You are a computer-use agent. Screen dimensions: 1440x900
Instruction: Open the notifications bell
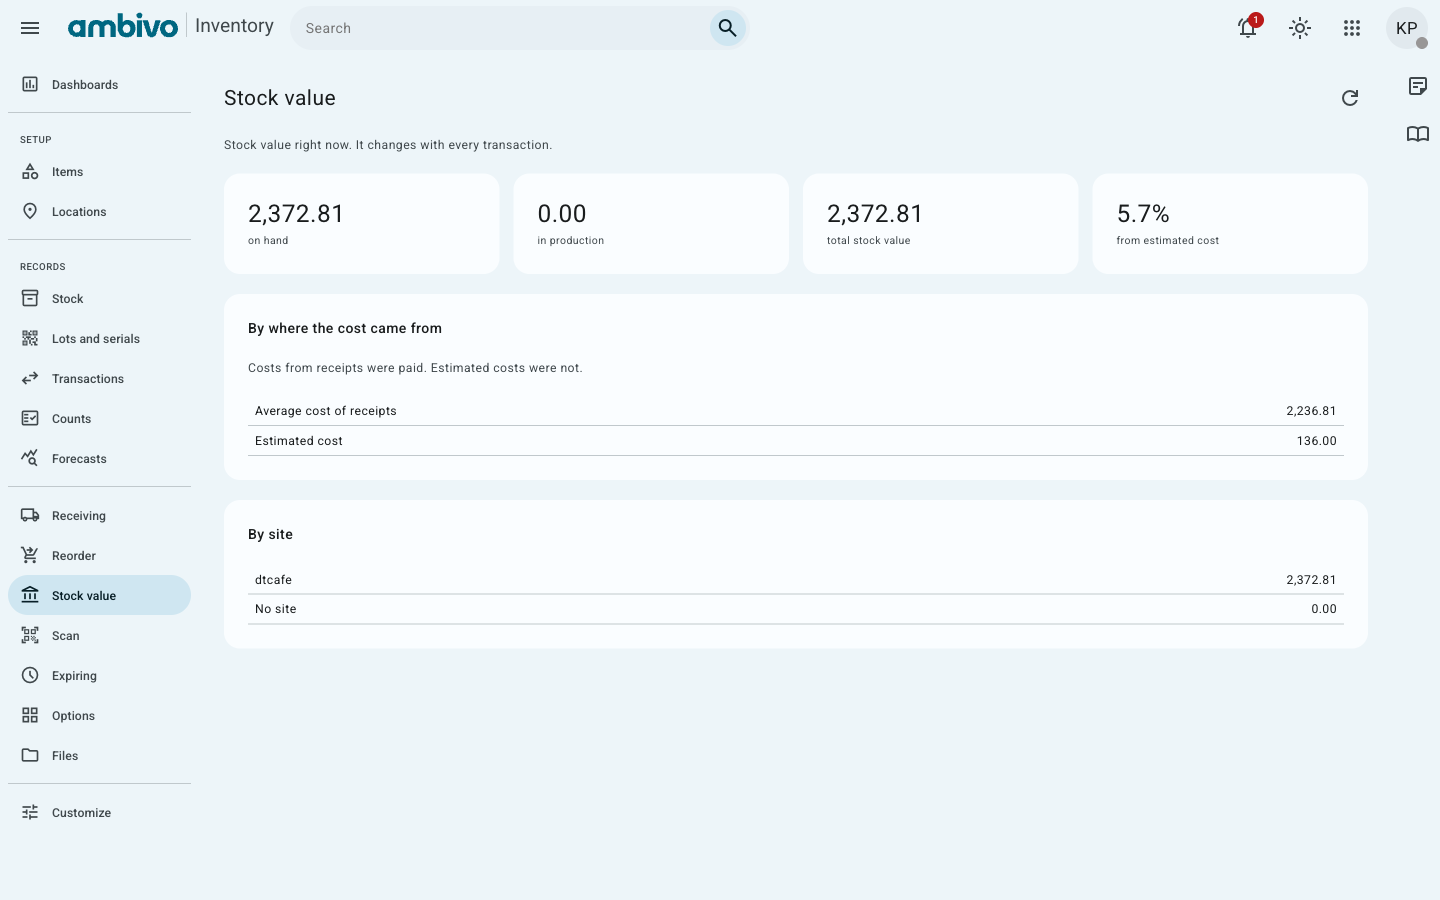[x=1247, y=28]
